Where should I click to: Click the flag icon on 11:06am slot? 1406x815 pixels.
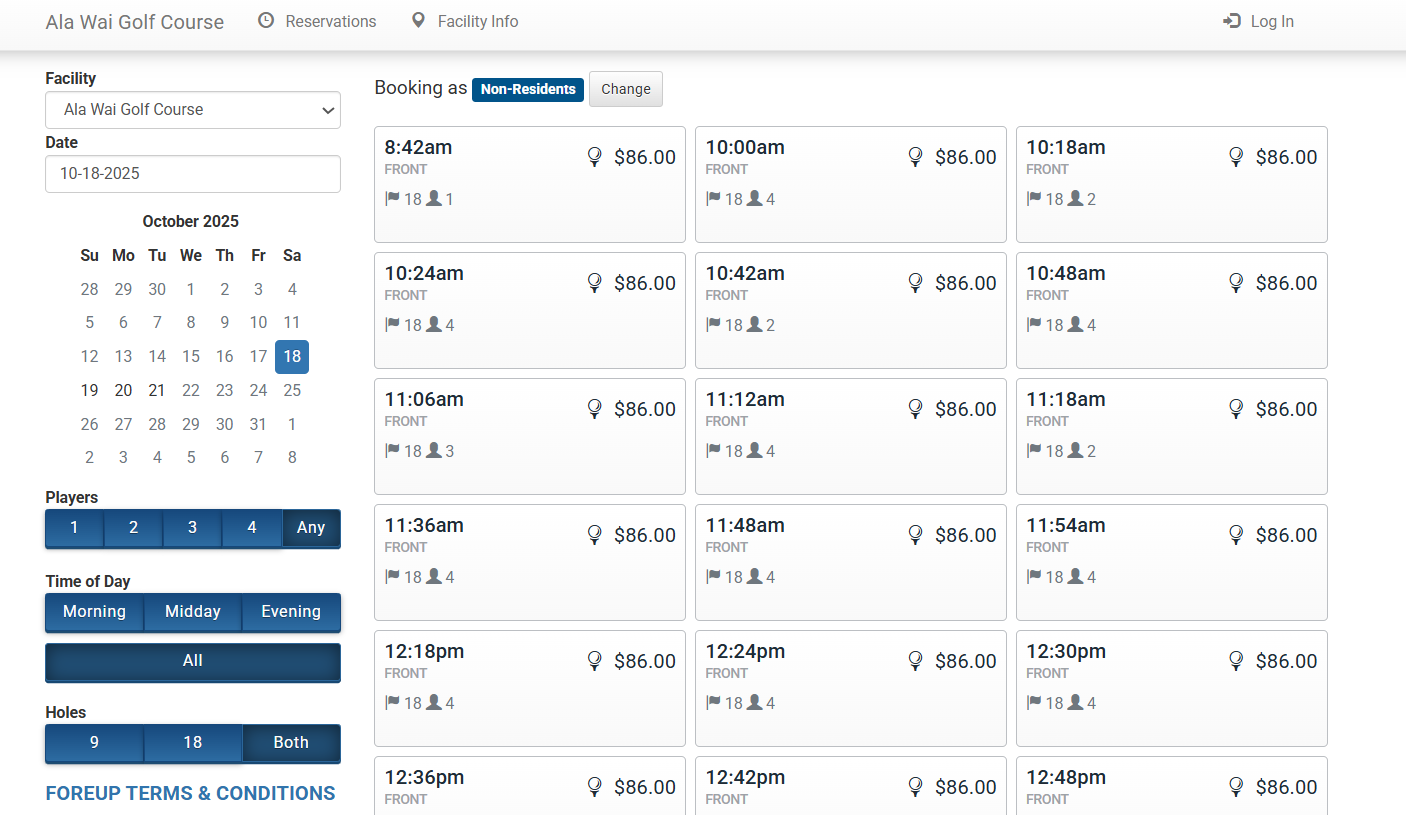pos(392,450)
